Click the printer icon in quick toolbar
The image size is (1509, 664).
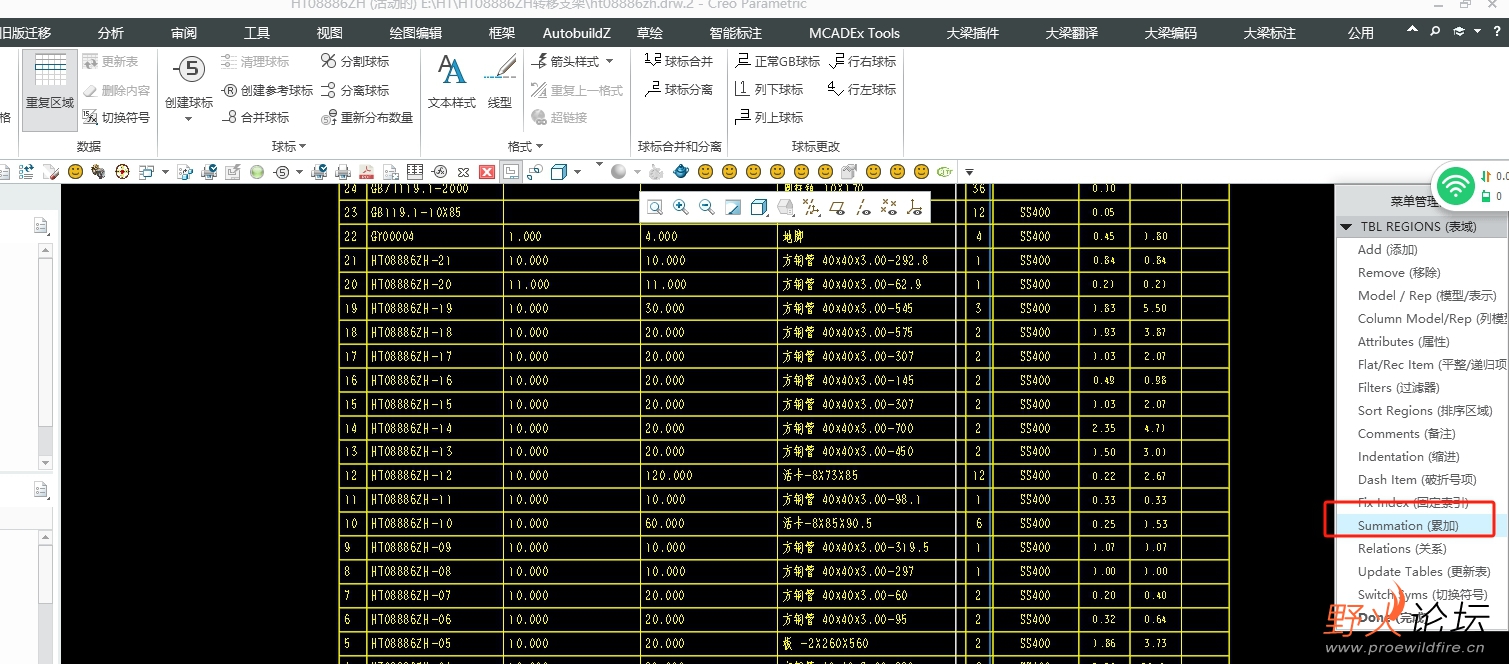343,172
